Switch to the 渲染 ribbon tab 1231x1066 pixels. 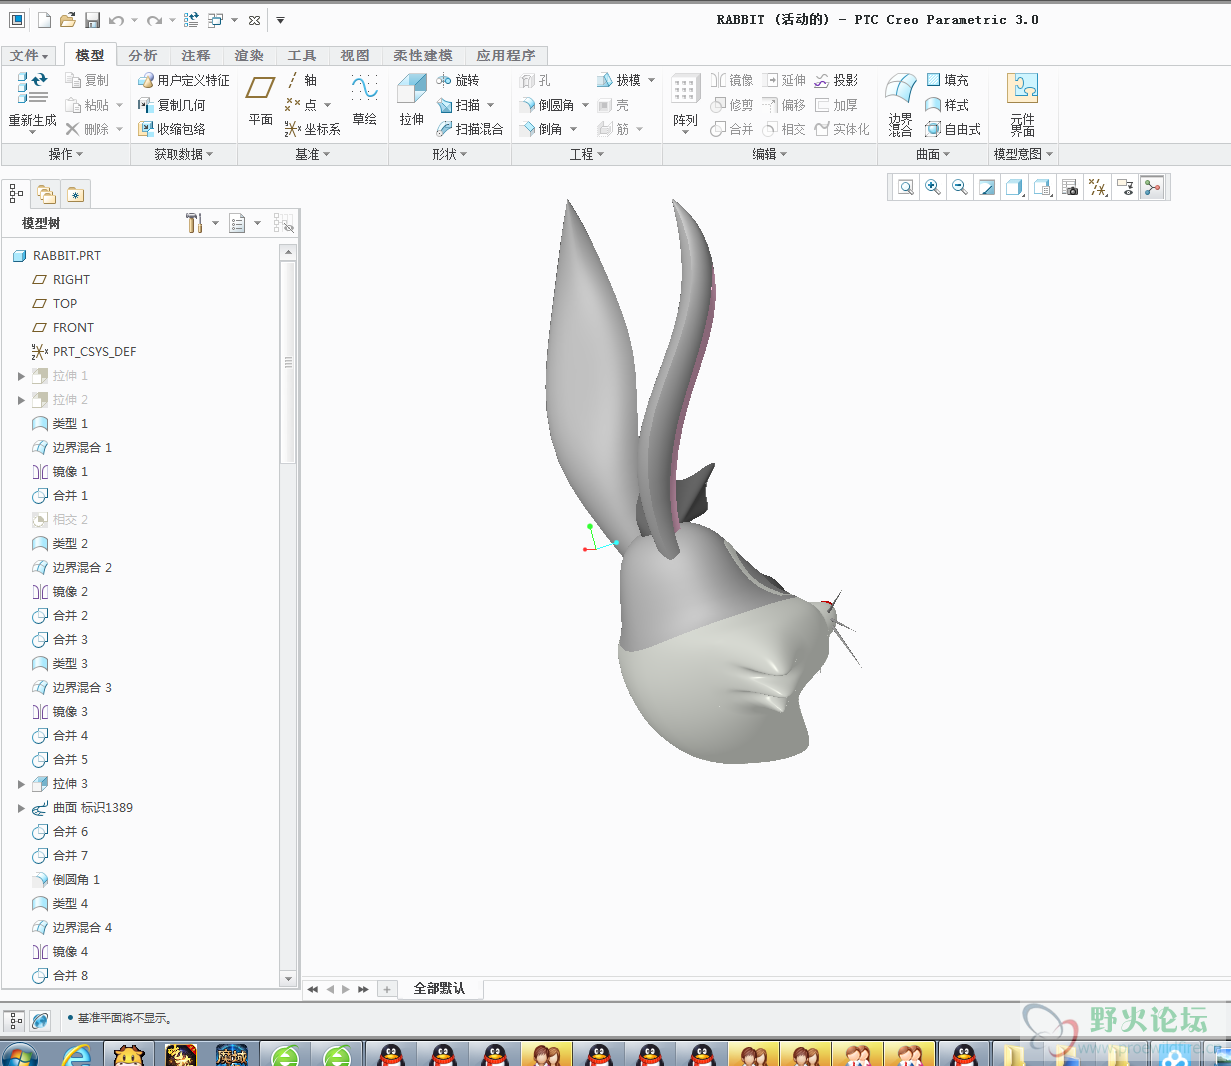click(249, 56)
